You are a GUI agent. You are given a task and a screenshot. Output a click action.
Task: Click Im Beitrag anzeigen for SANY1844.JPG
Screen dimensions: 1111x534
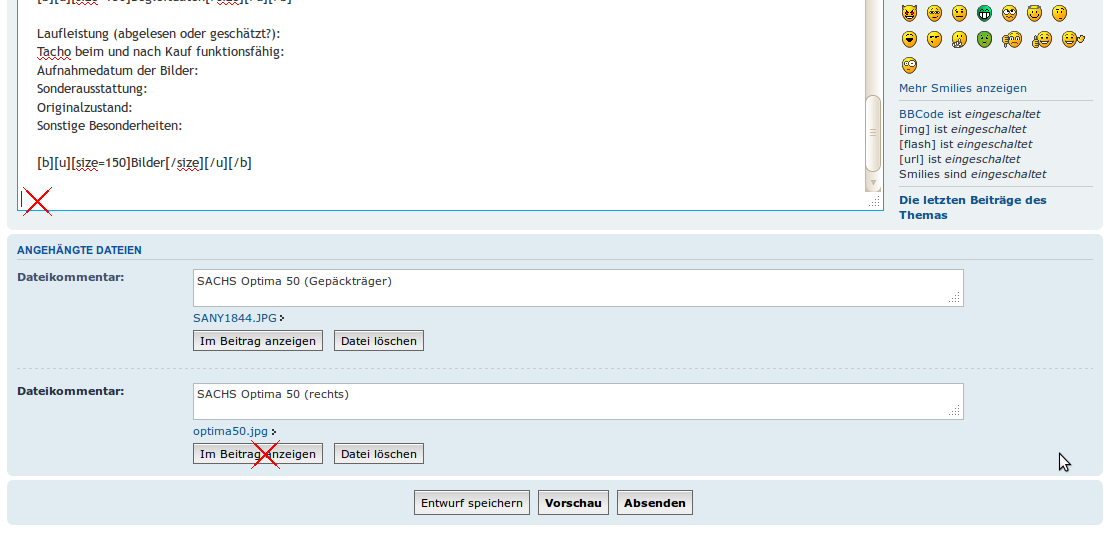(x=258, y=341)
